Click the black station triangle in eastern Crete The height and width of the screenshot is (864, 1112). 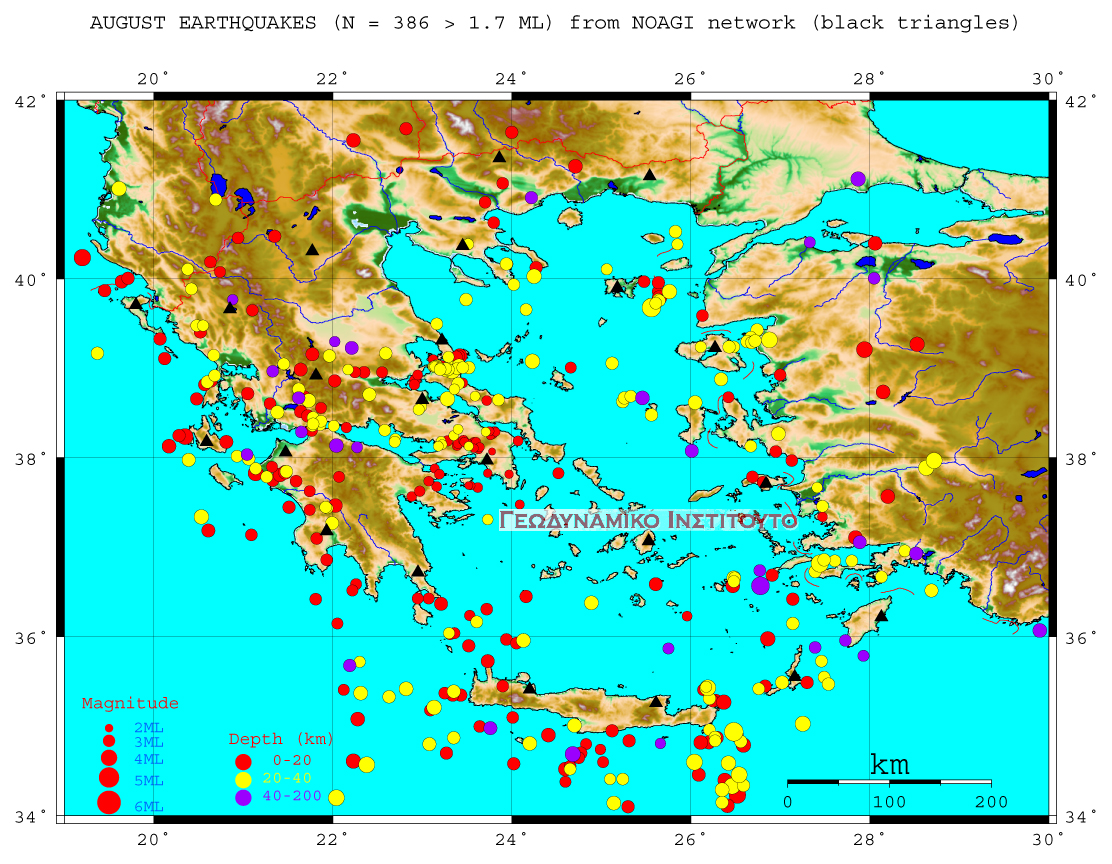click(x=656, y=702)
